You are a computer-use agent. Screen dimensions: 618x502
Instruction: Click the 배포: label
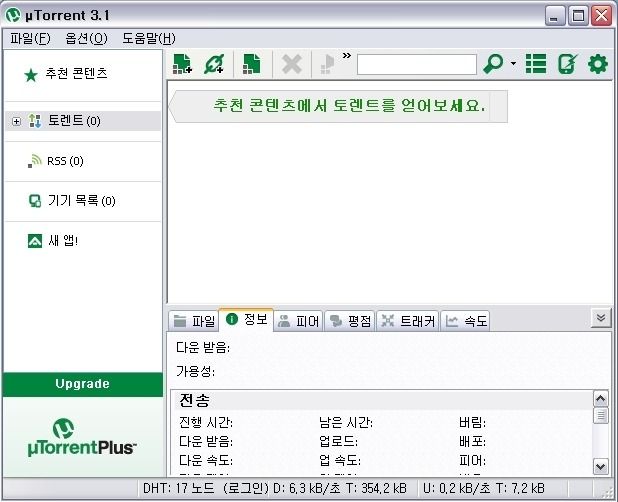(x=472, y=441)
